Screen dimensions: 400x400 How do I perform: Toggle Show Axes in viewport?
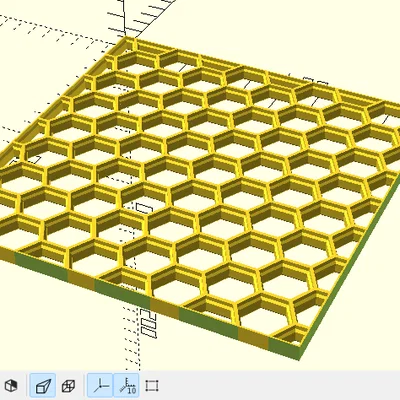pos(100,386)
